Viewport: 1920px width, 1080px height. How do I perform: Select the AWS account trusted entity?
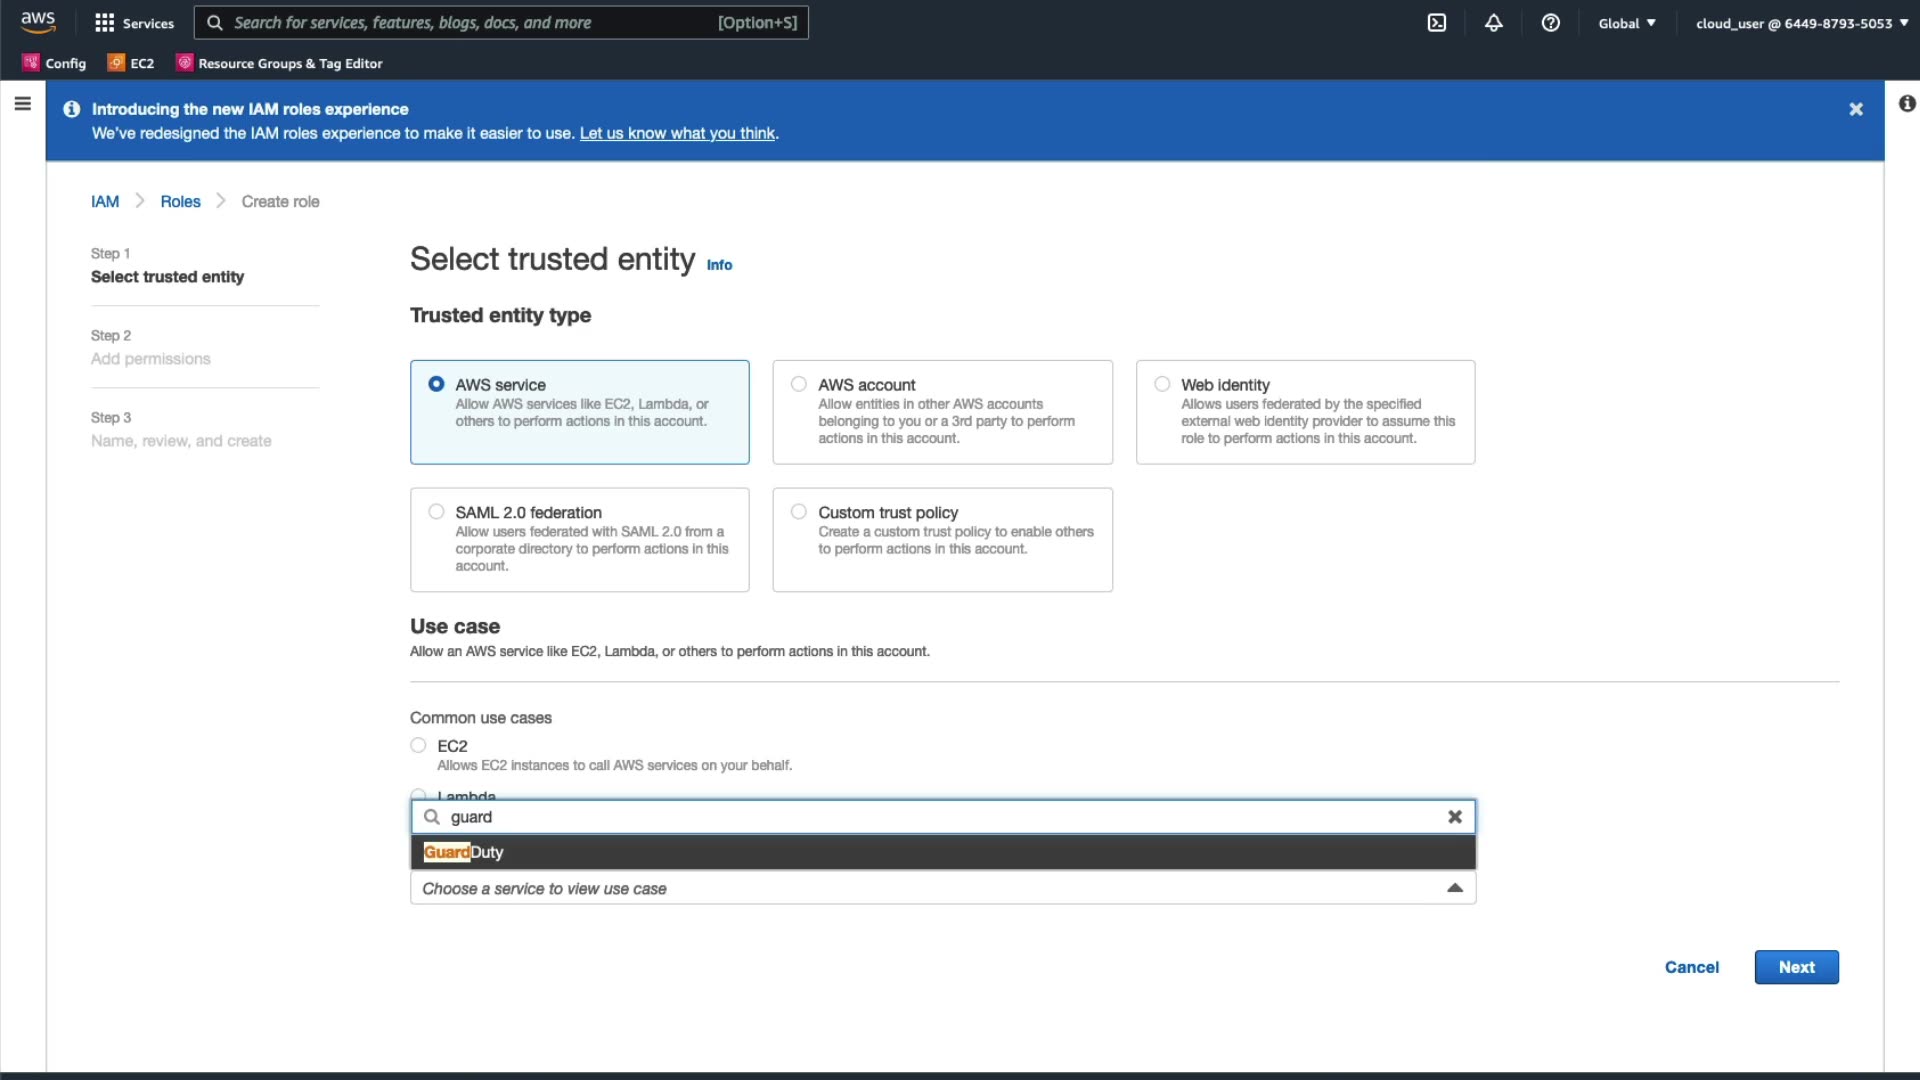point(799,384)
